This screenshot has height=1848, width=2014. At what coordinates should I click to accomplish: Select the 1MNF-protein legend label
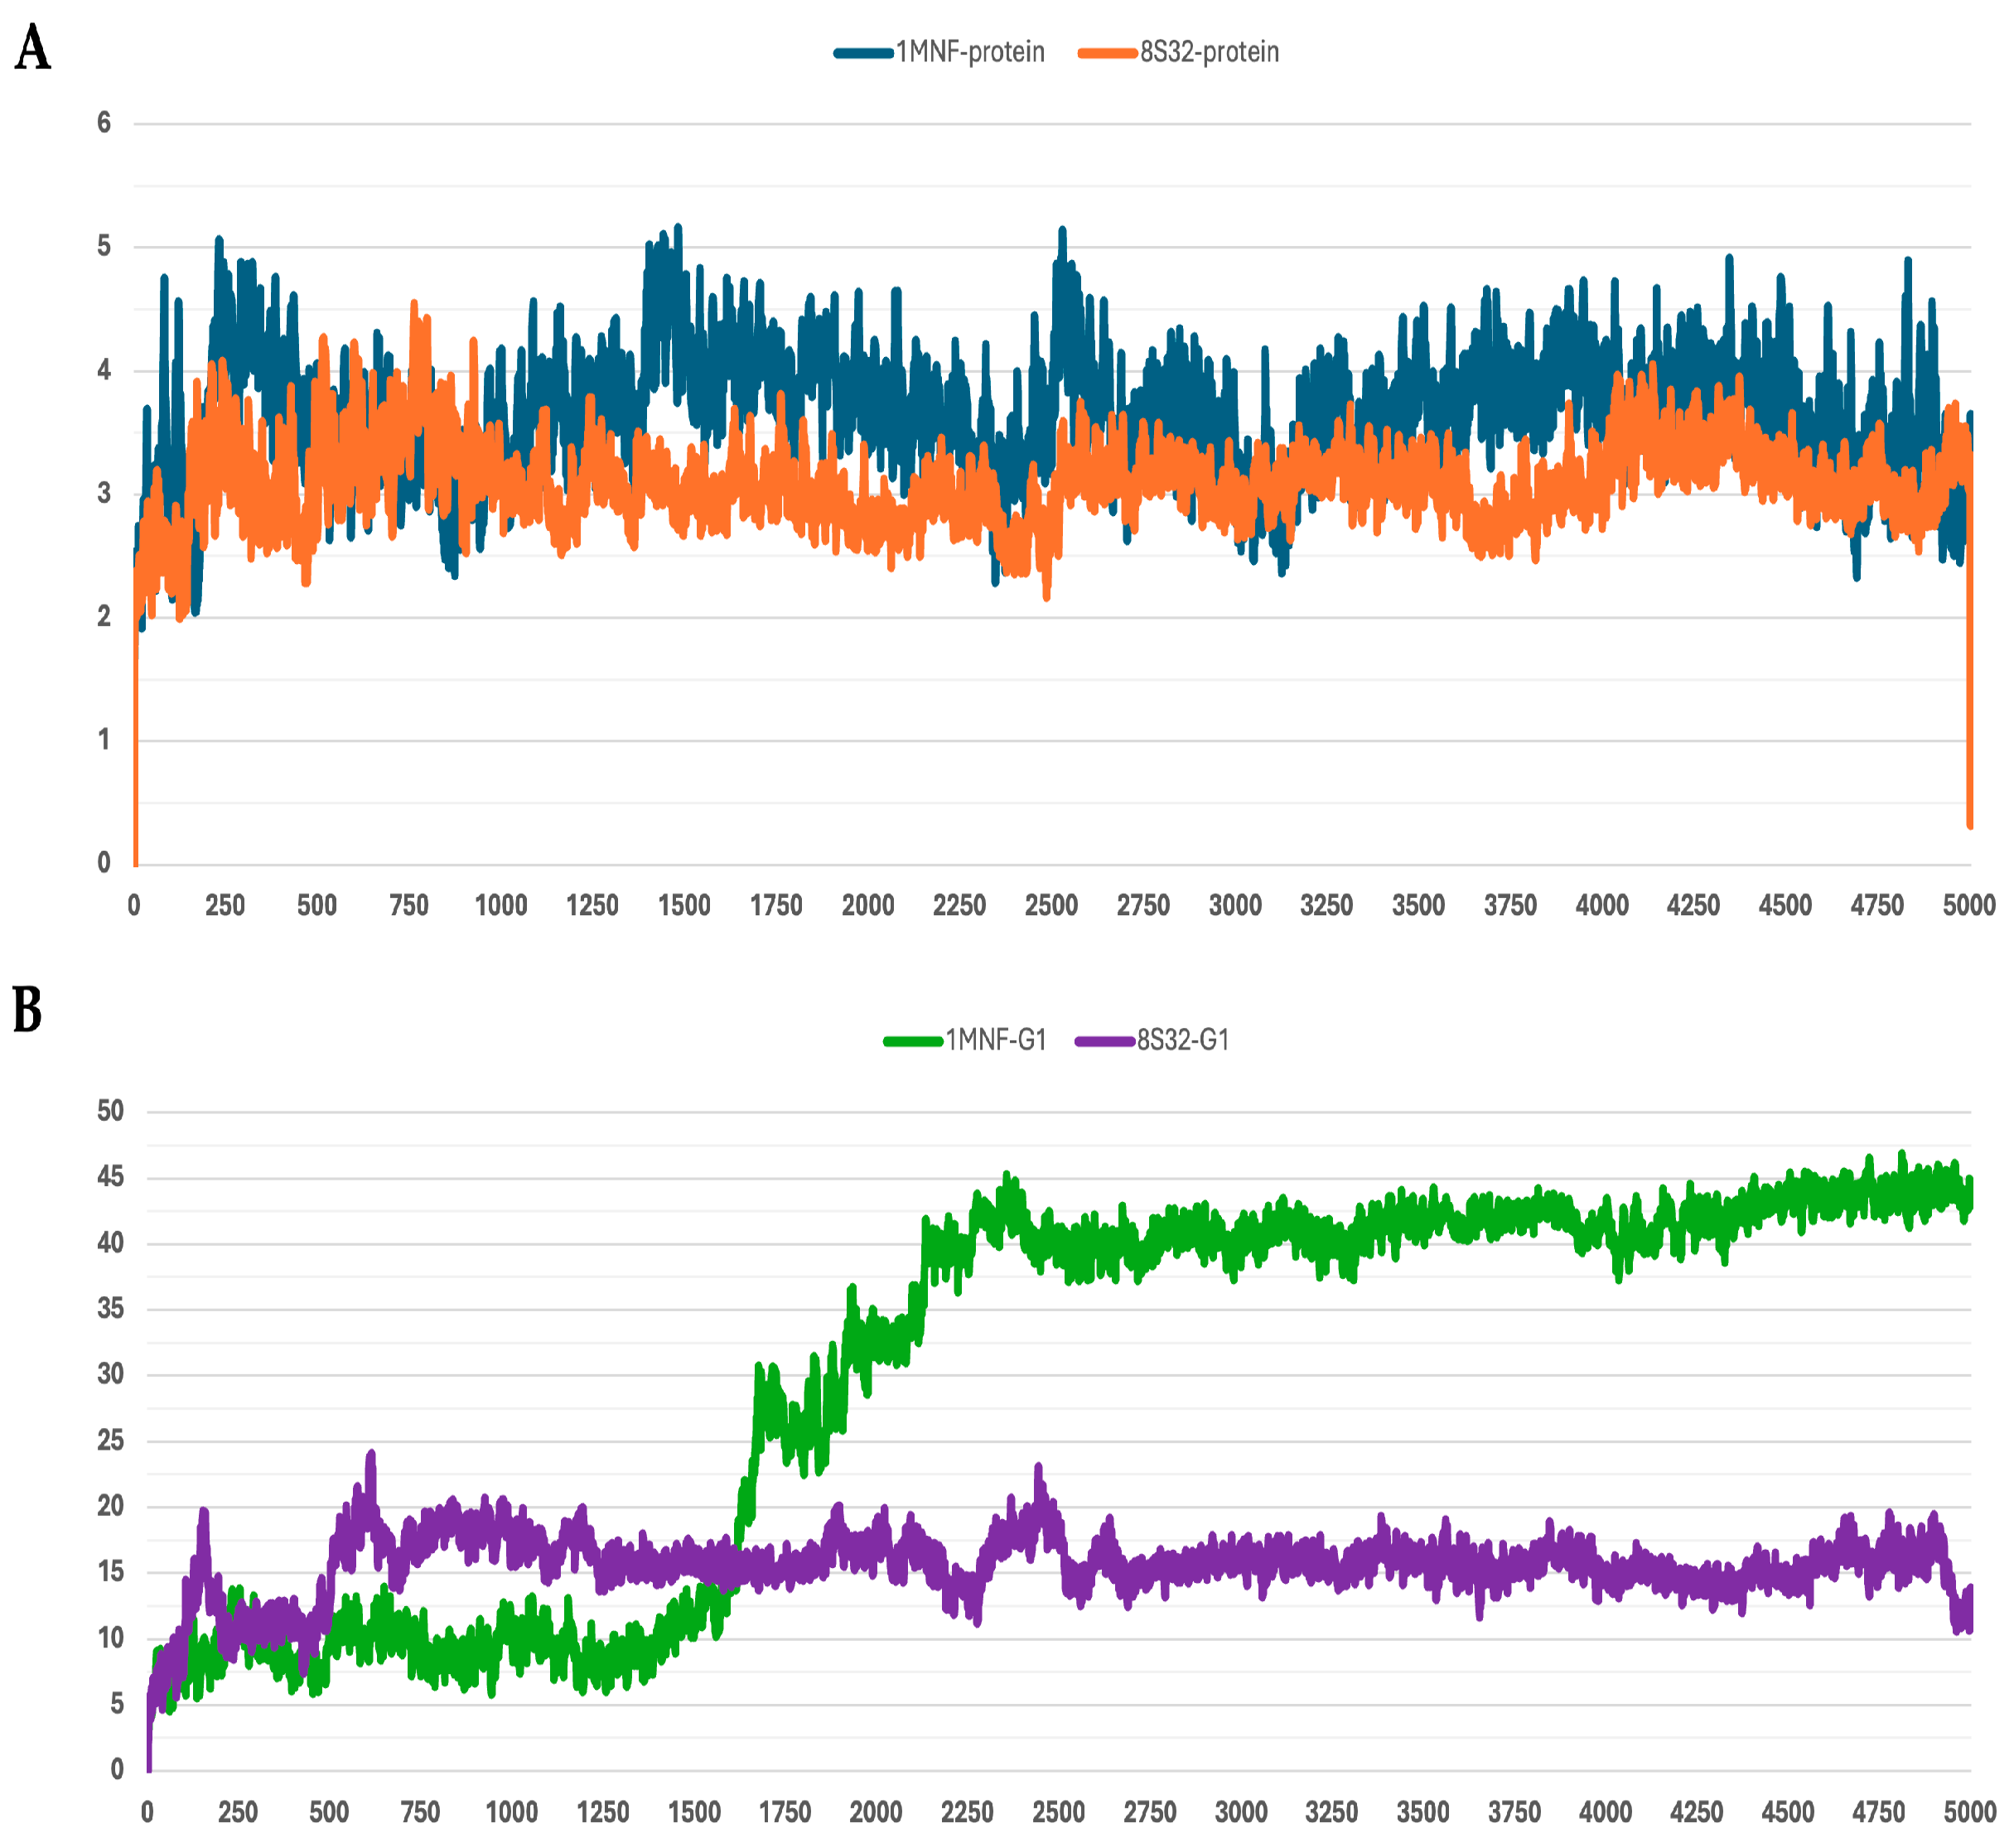[x=970, y=52]
